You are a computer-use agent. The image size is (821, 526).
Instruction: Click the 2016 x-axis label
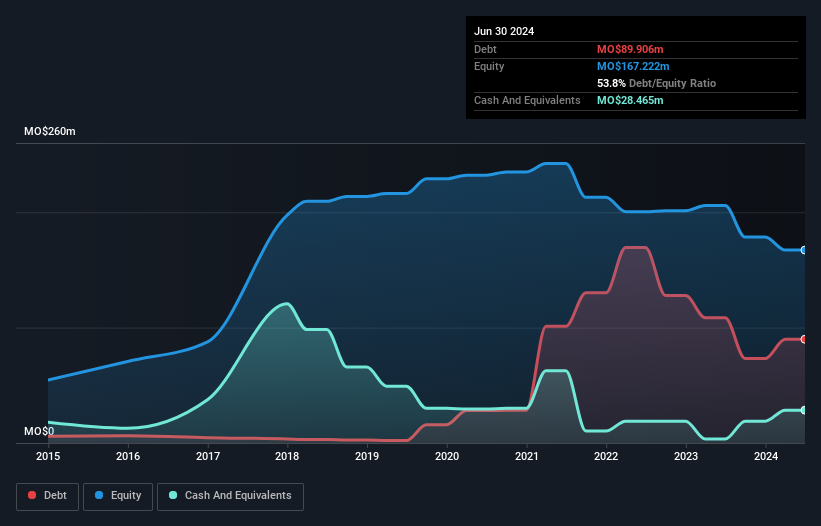coord(128,456)
